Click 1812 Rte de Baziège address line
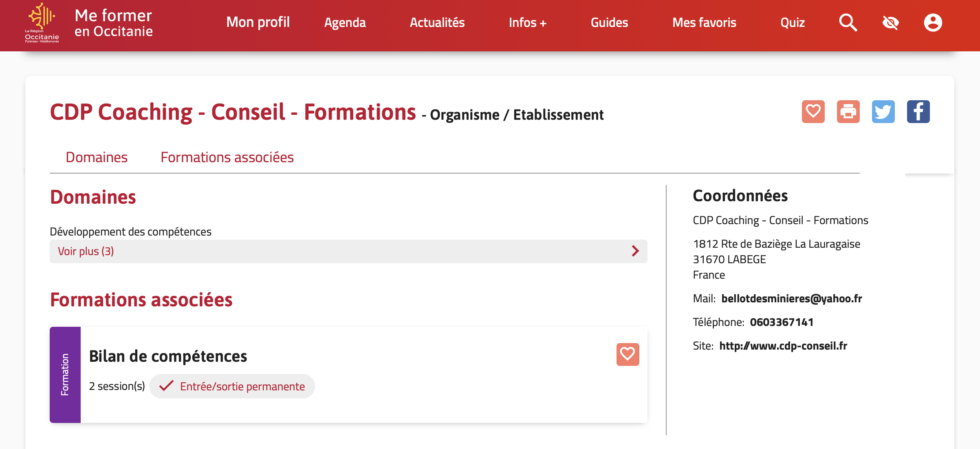Image resolution: width=980 pixels, height=449 pixels. 777,244
